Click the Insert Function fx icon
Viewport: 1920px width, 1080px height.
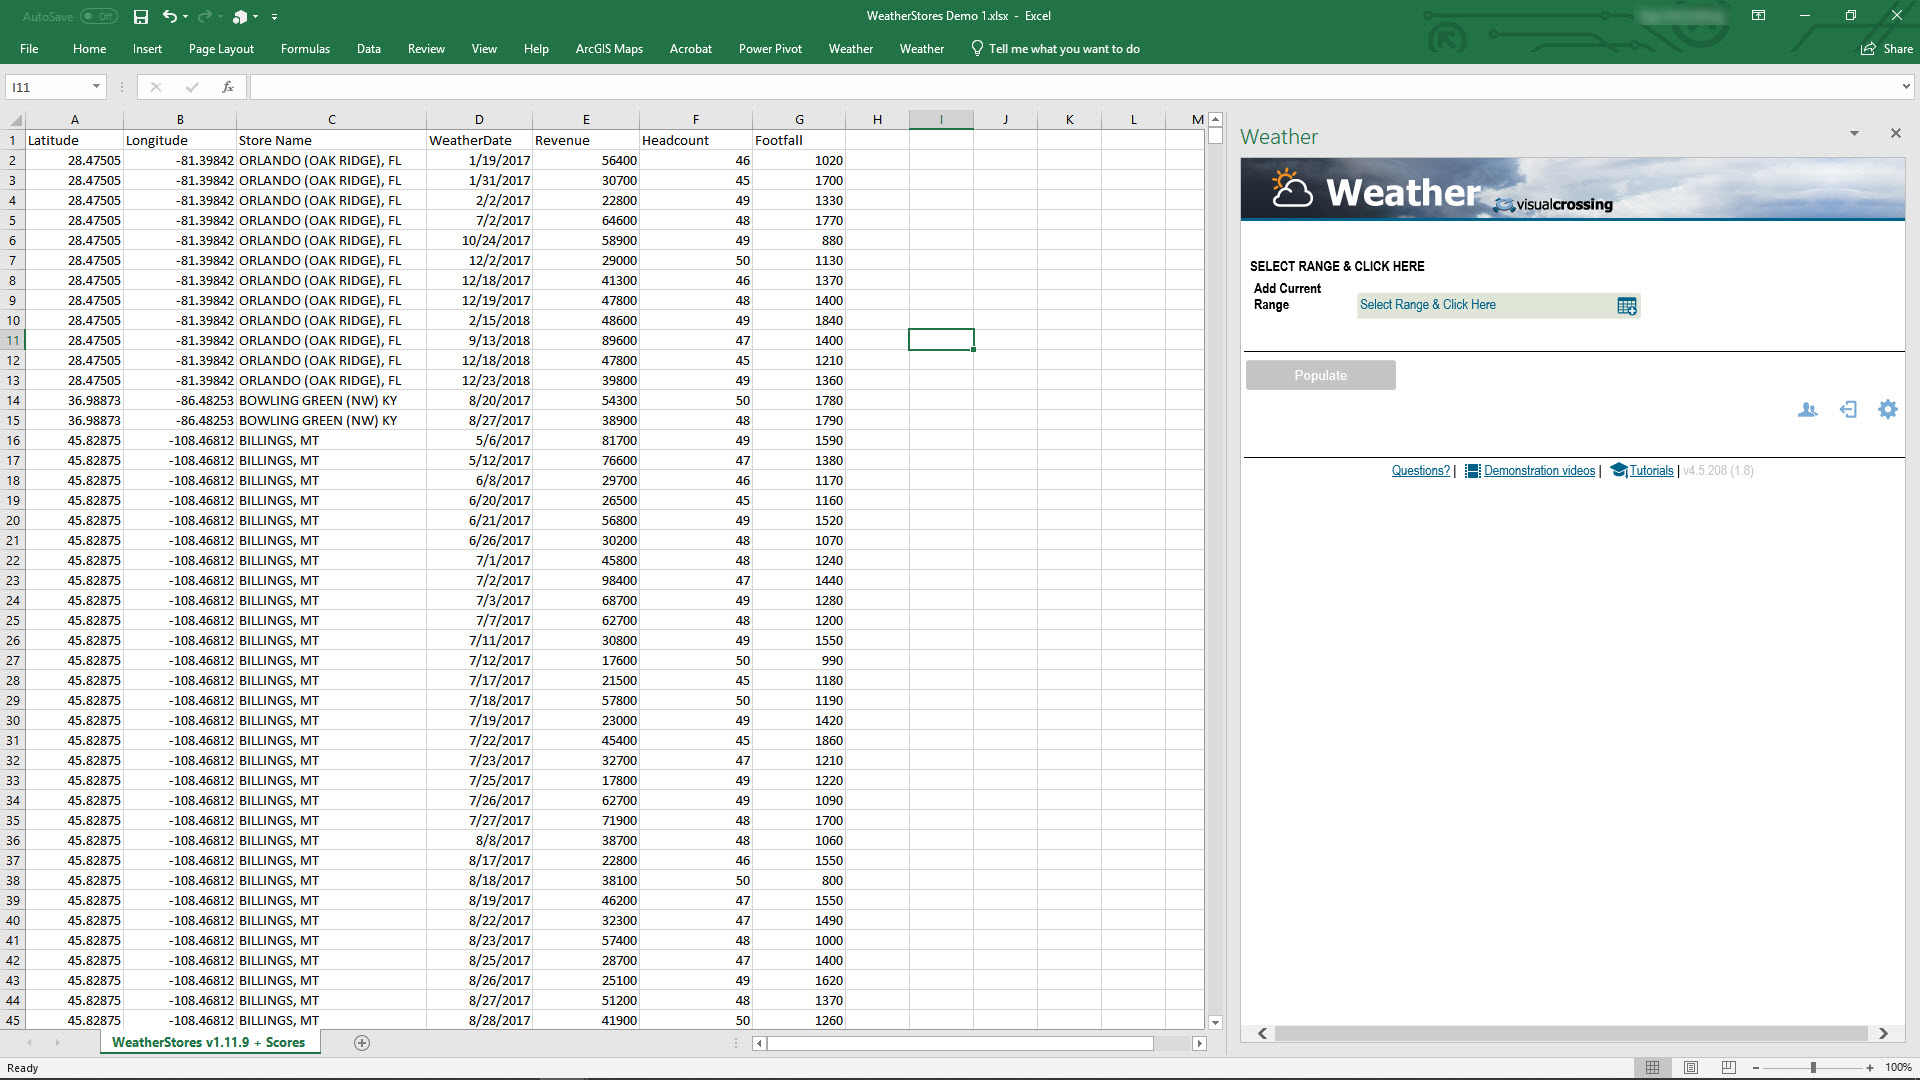coord(228,87)
